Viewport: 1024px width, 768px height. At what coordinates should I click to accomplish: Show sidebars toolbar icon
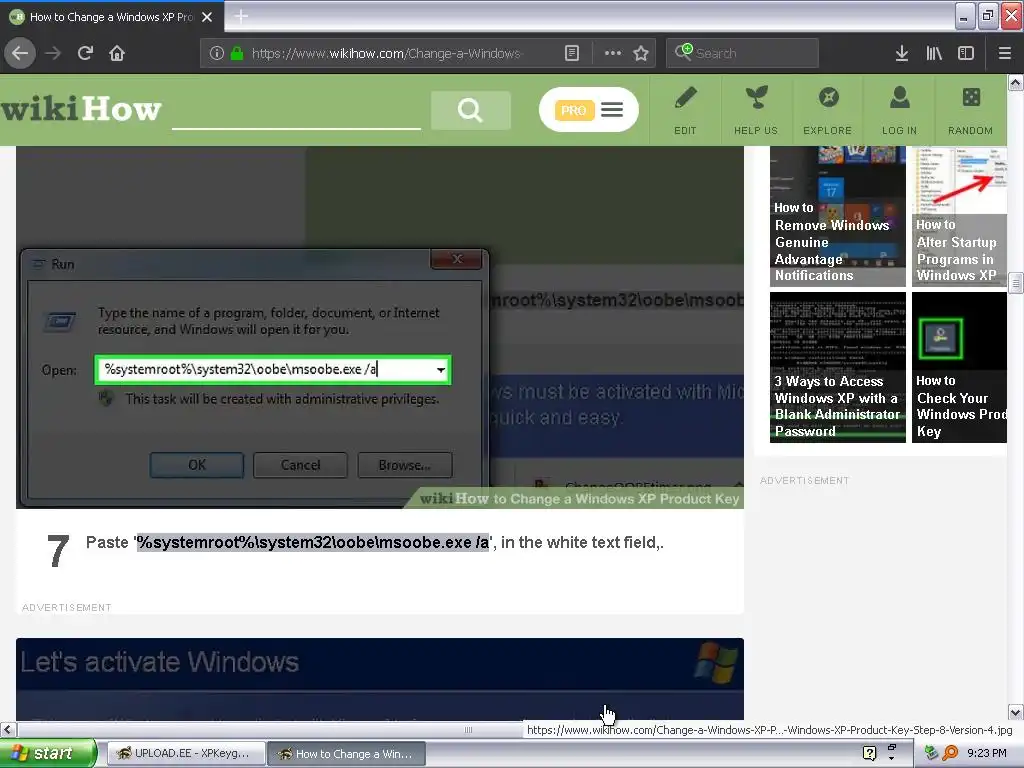[966, 53]
